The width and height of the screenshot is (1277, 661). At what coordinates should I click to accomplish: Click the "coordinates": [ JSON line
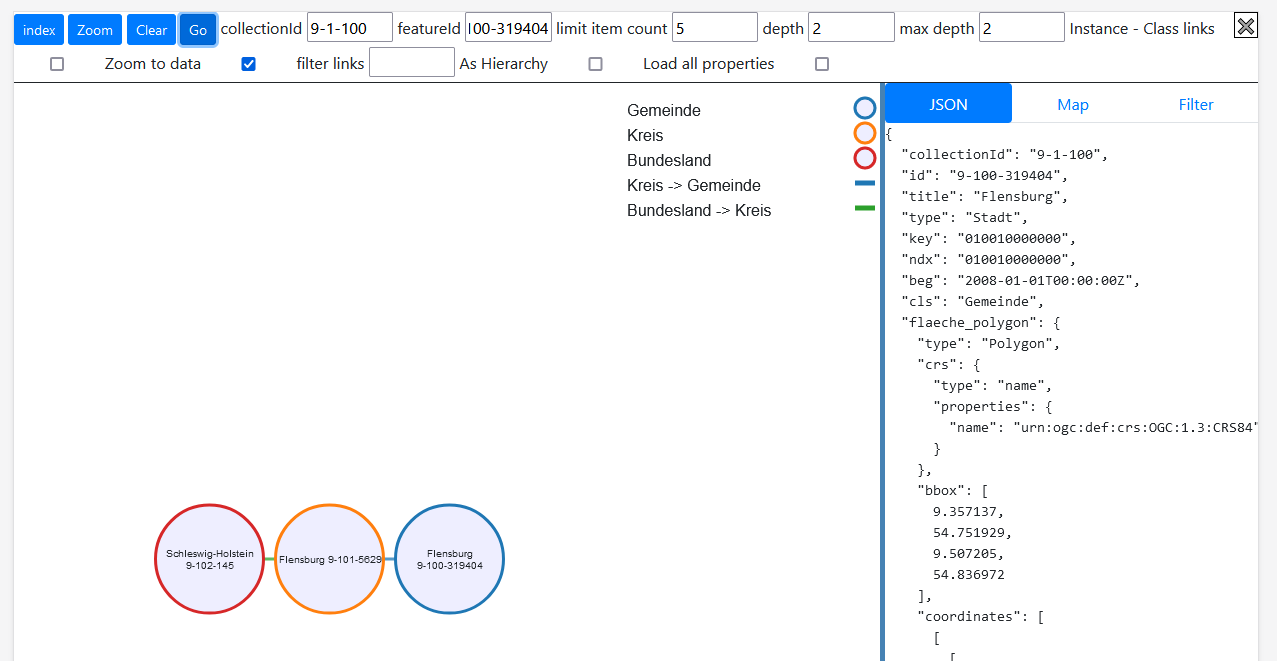pos(981,616)
